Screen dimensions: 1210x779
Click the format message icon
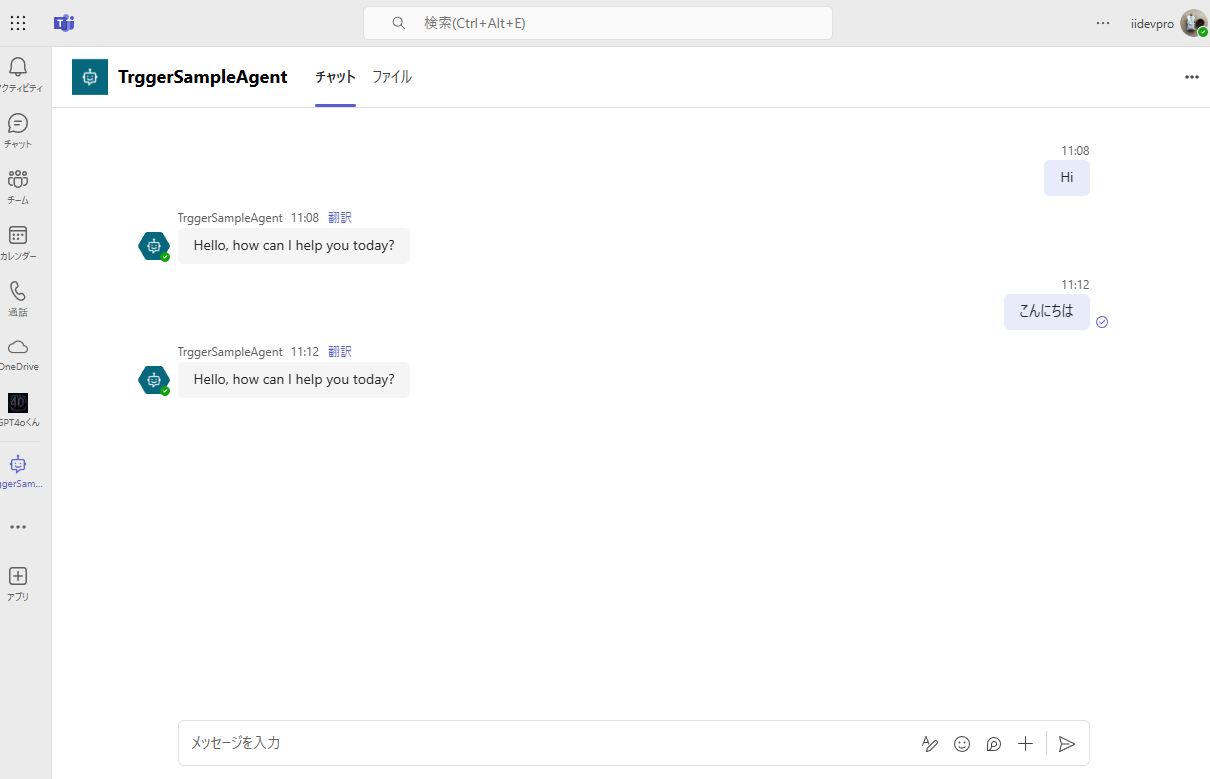pos(929,743)
